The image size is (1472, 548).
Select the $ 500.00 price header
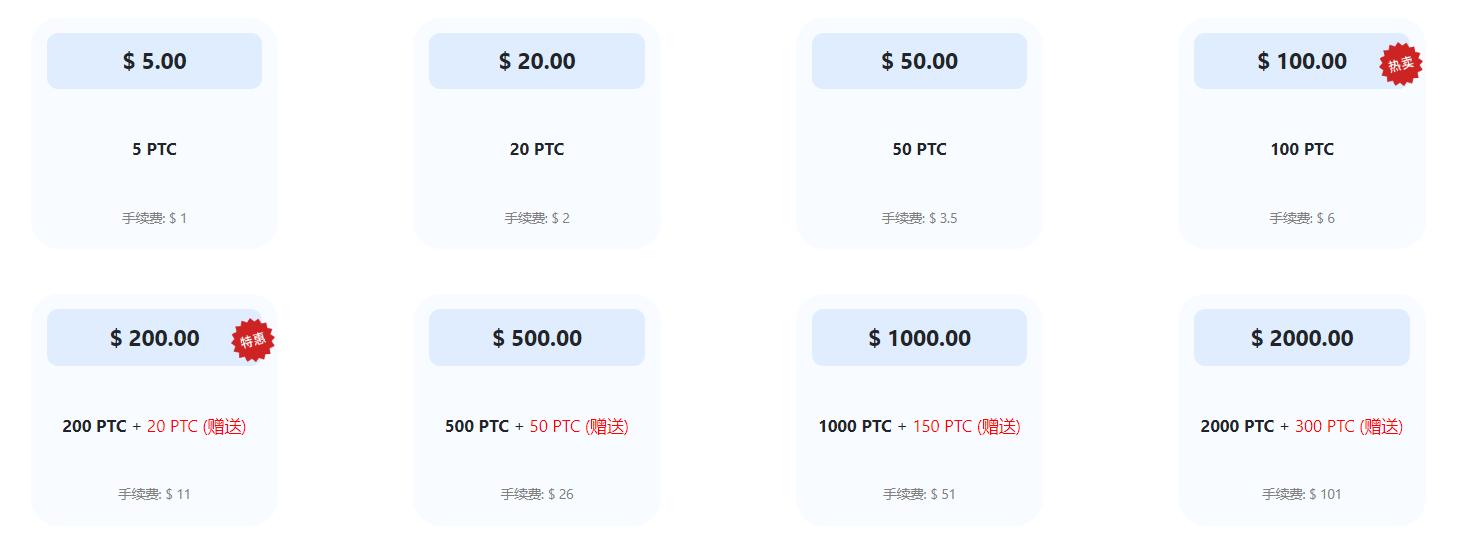[536, 338]
